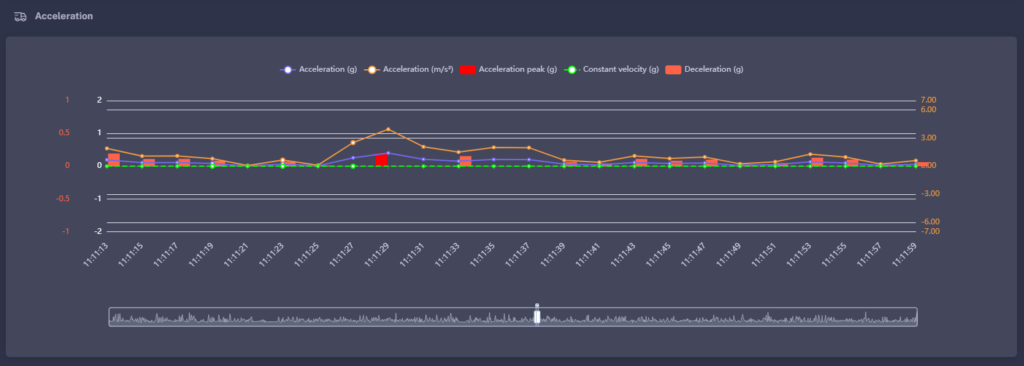The image size is (1024, 366).
Task: Click the right axis value -7.00
Action: pos(930,231)
